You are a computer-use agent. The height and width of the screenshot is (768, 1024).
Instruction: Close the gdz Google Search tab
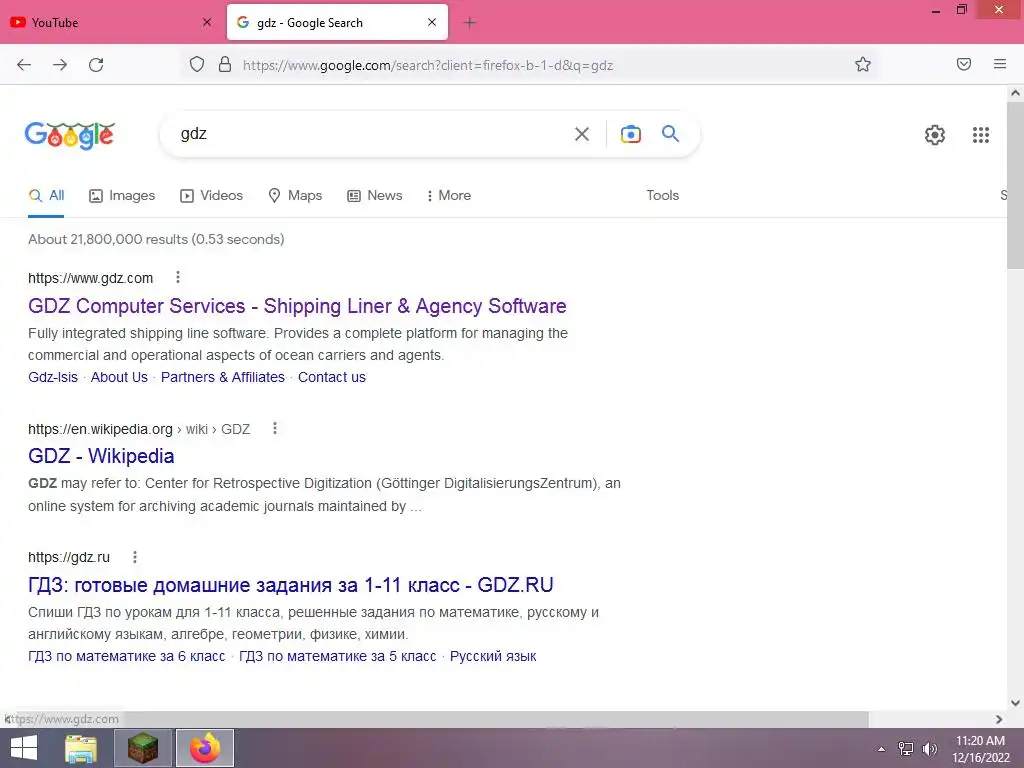coord(432,22)
